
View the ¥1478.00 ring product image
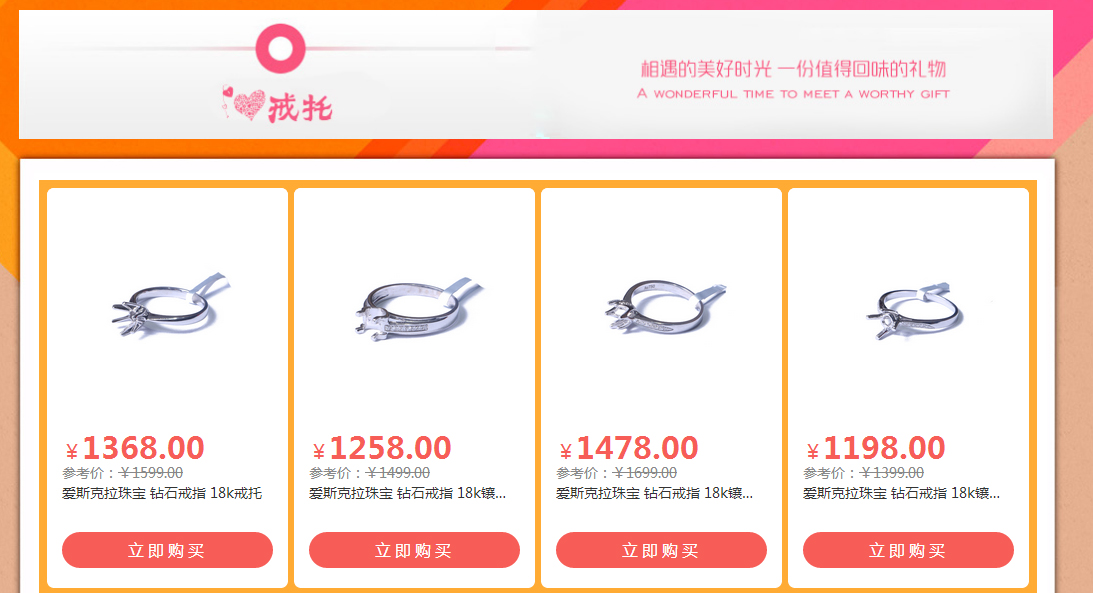[x=665, y=306]
